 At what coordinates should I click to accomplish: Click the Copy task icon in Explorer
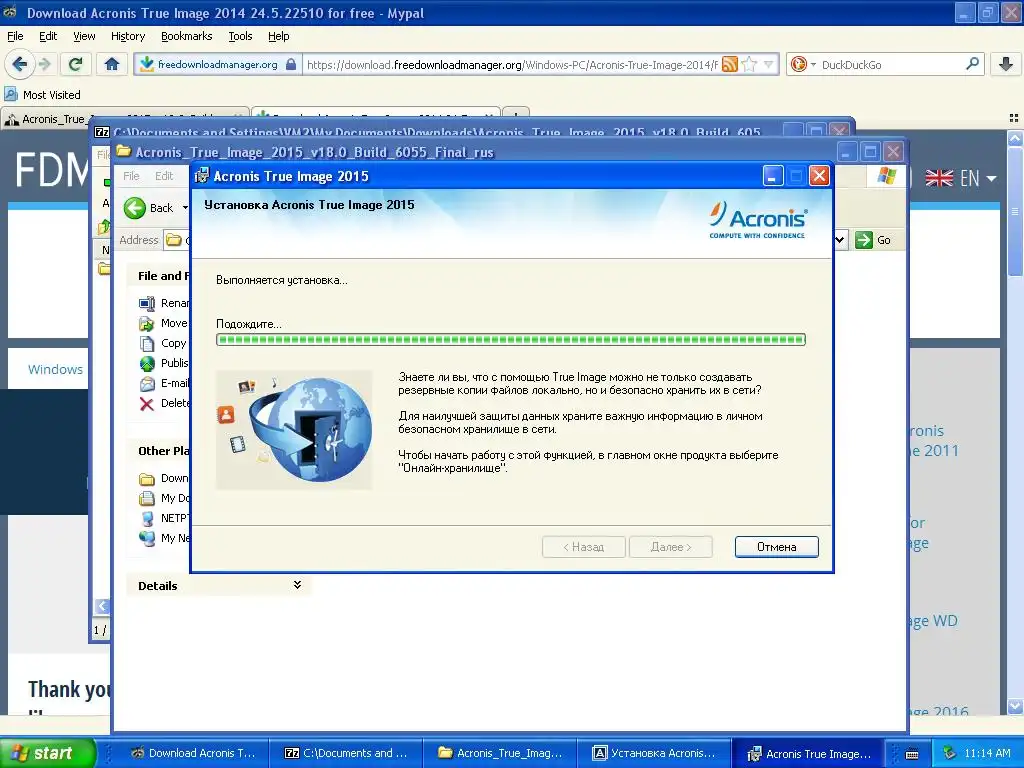[147, 344]
